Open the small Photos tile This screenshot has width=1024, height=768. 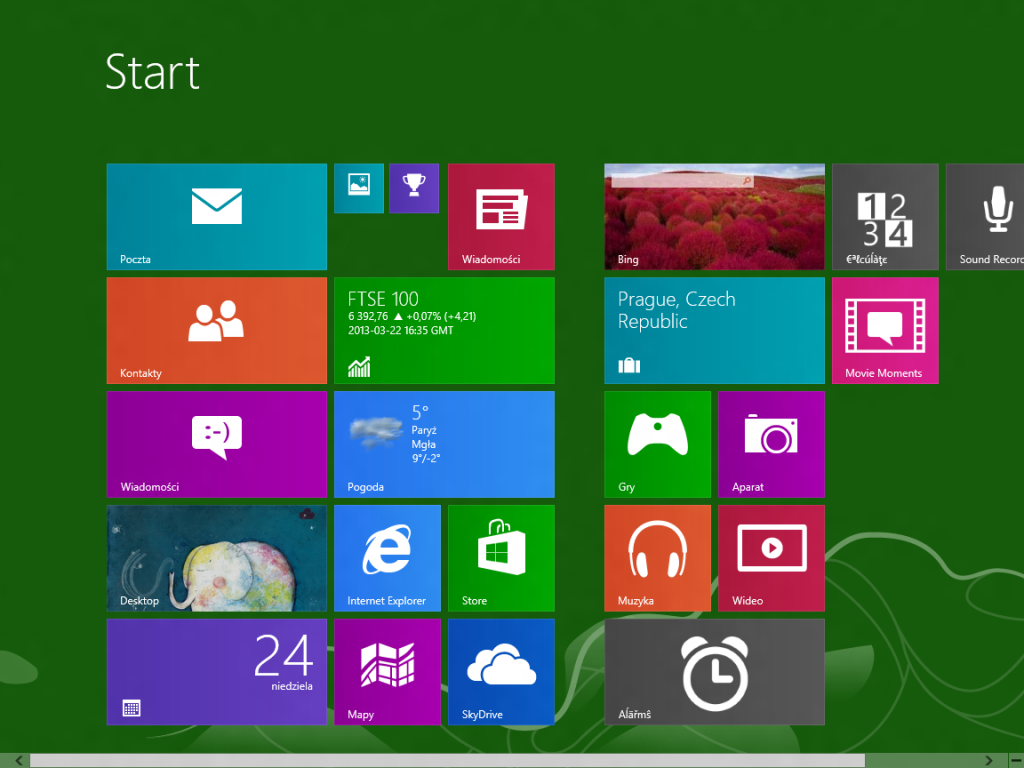(359, 188)
